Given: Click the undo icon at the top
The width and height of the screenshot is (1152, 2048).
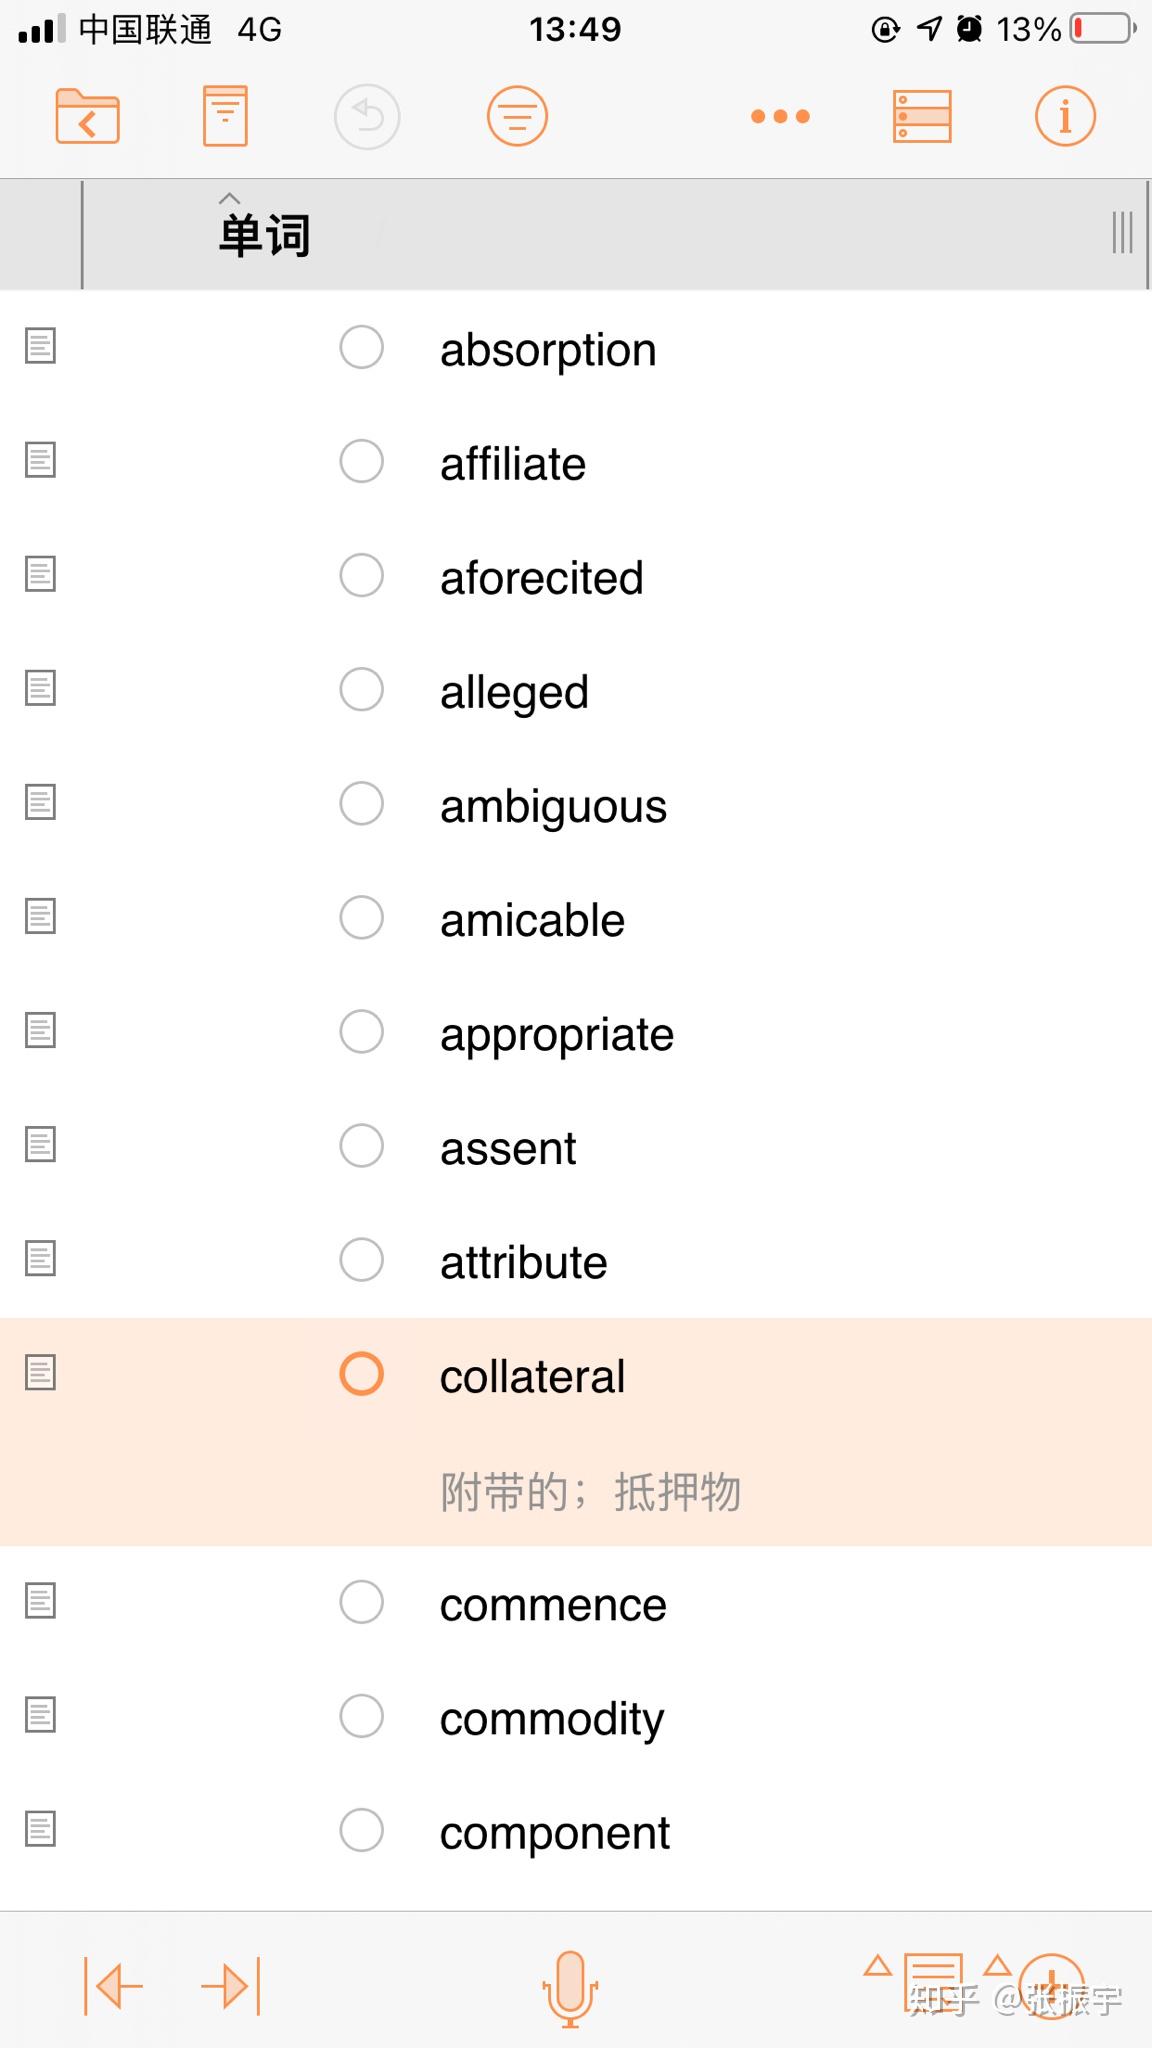Looking at the screenshot, I should click(368, 115).
